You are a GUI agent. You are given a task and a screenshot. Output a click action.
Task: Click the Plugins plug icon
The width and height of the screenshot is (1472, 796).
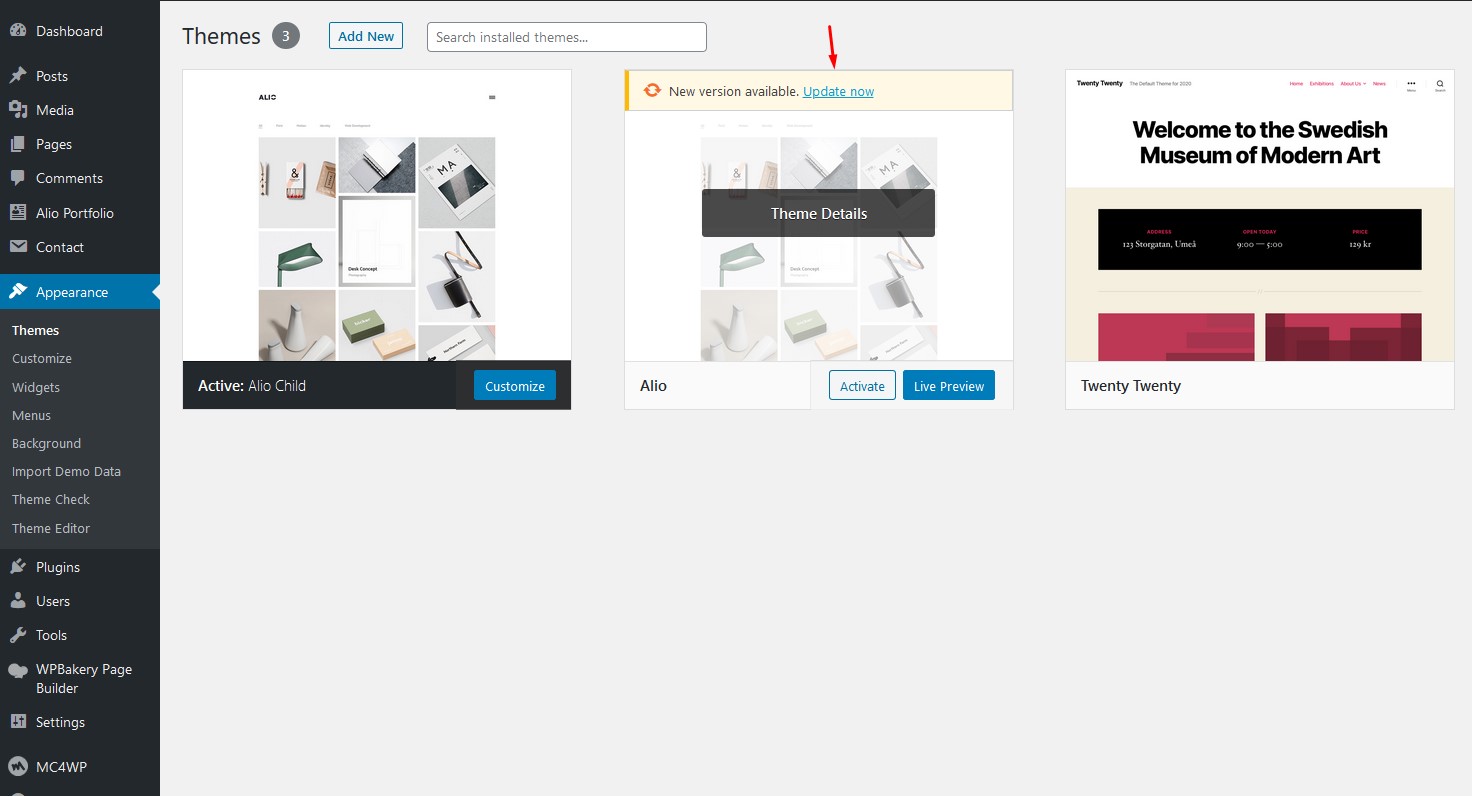tap(18, 567)
